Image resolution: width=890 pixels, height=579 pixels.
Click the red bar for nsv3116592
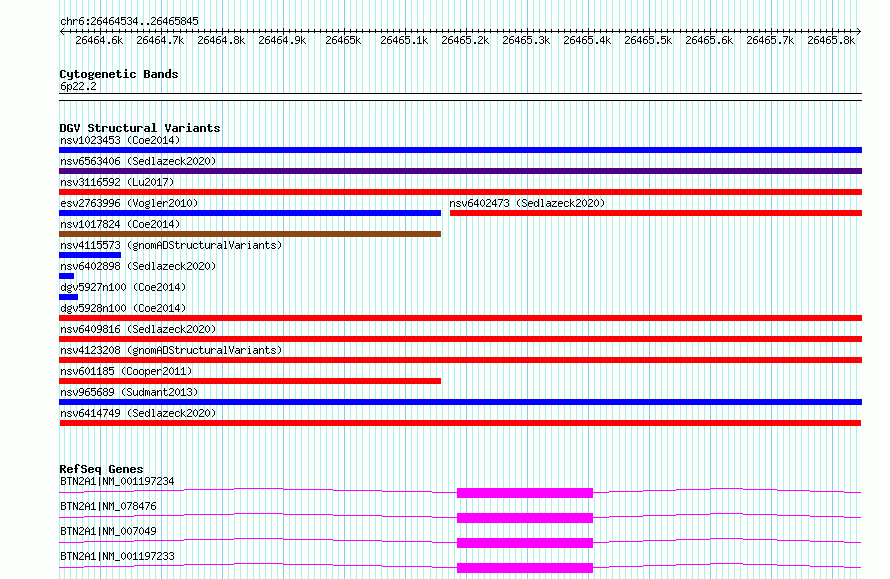tap(460, 192)
